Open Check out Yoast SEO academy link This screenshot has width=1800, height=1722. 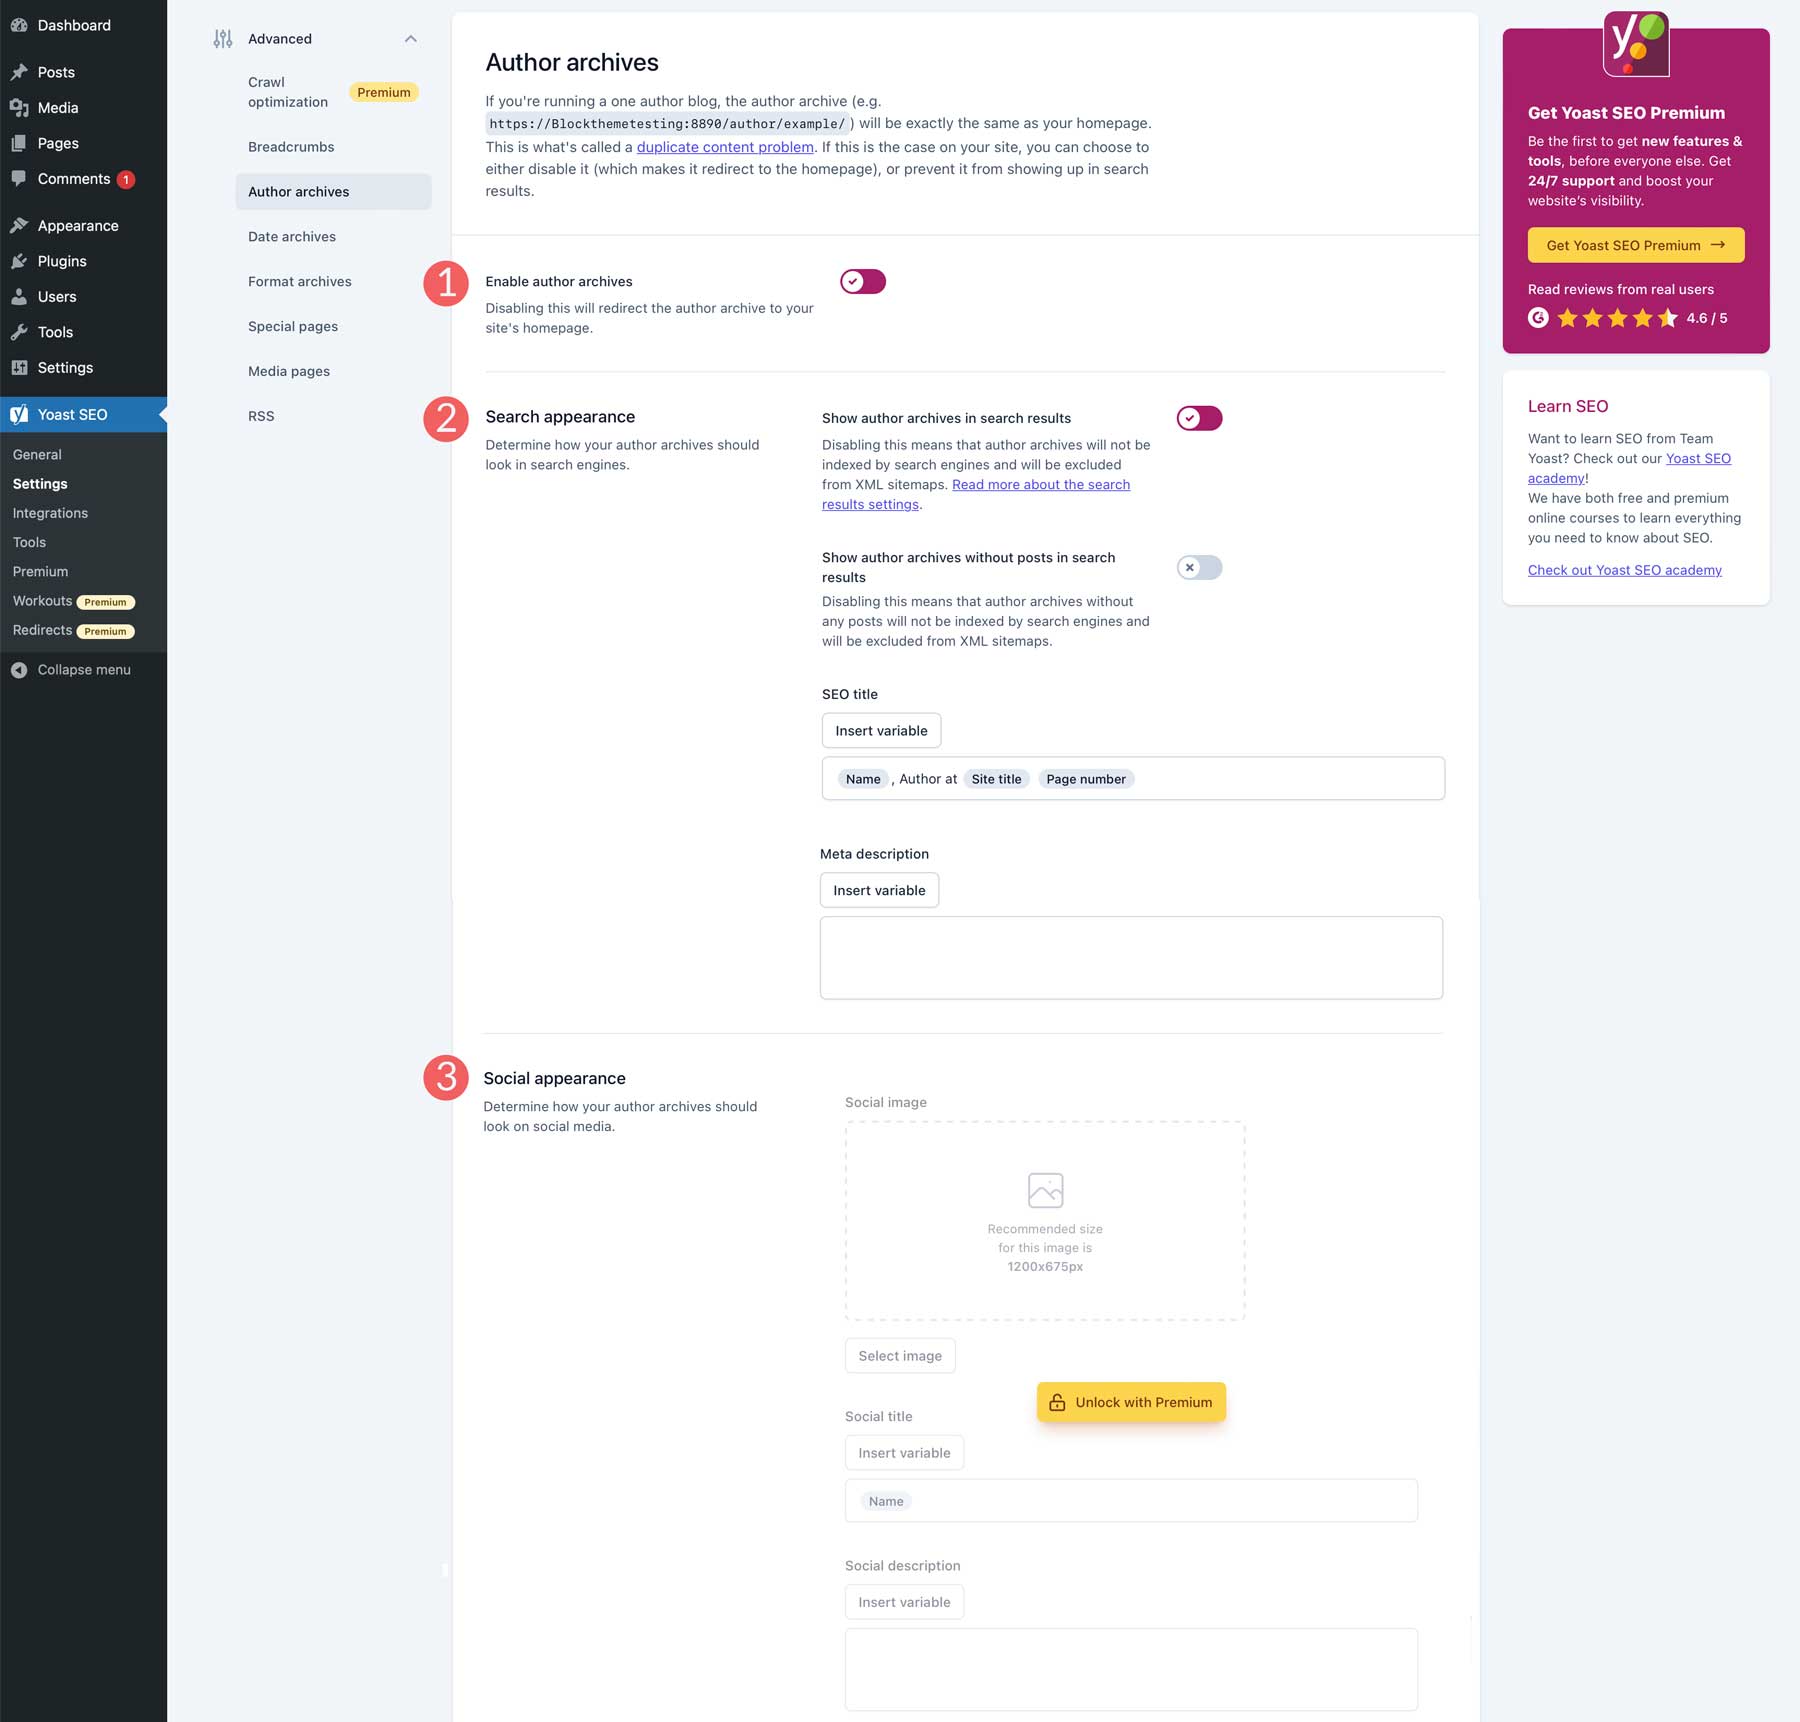[1625, 570]
